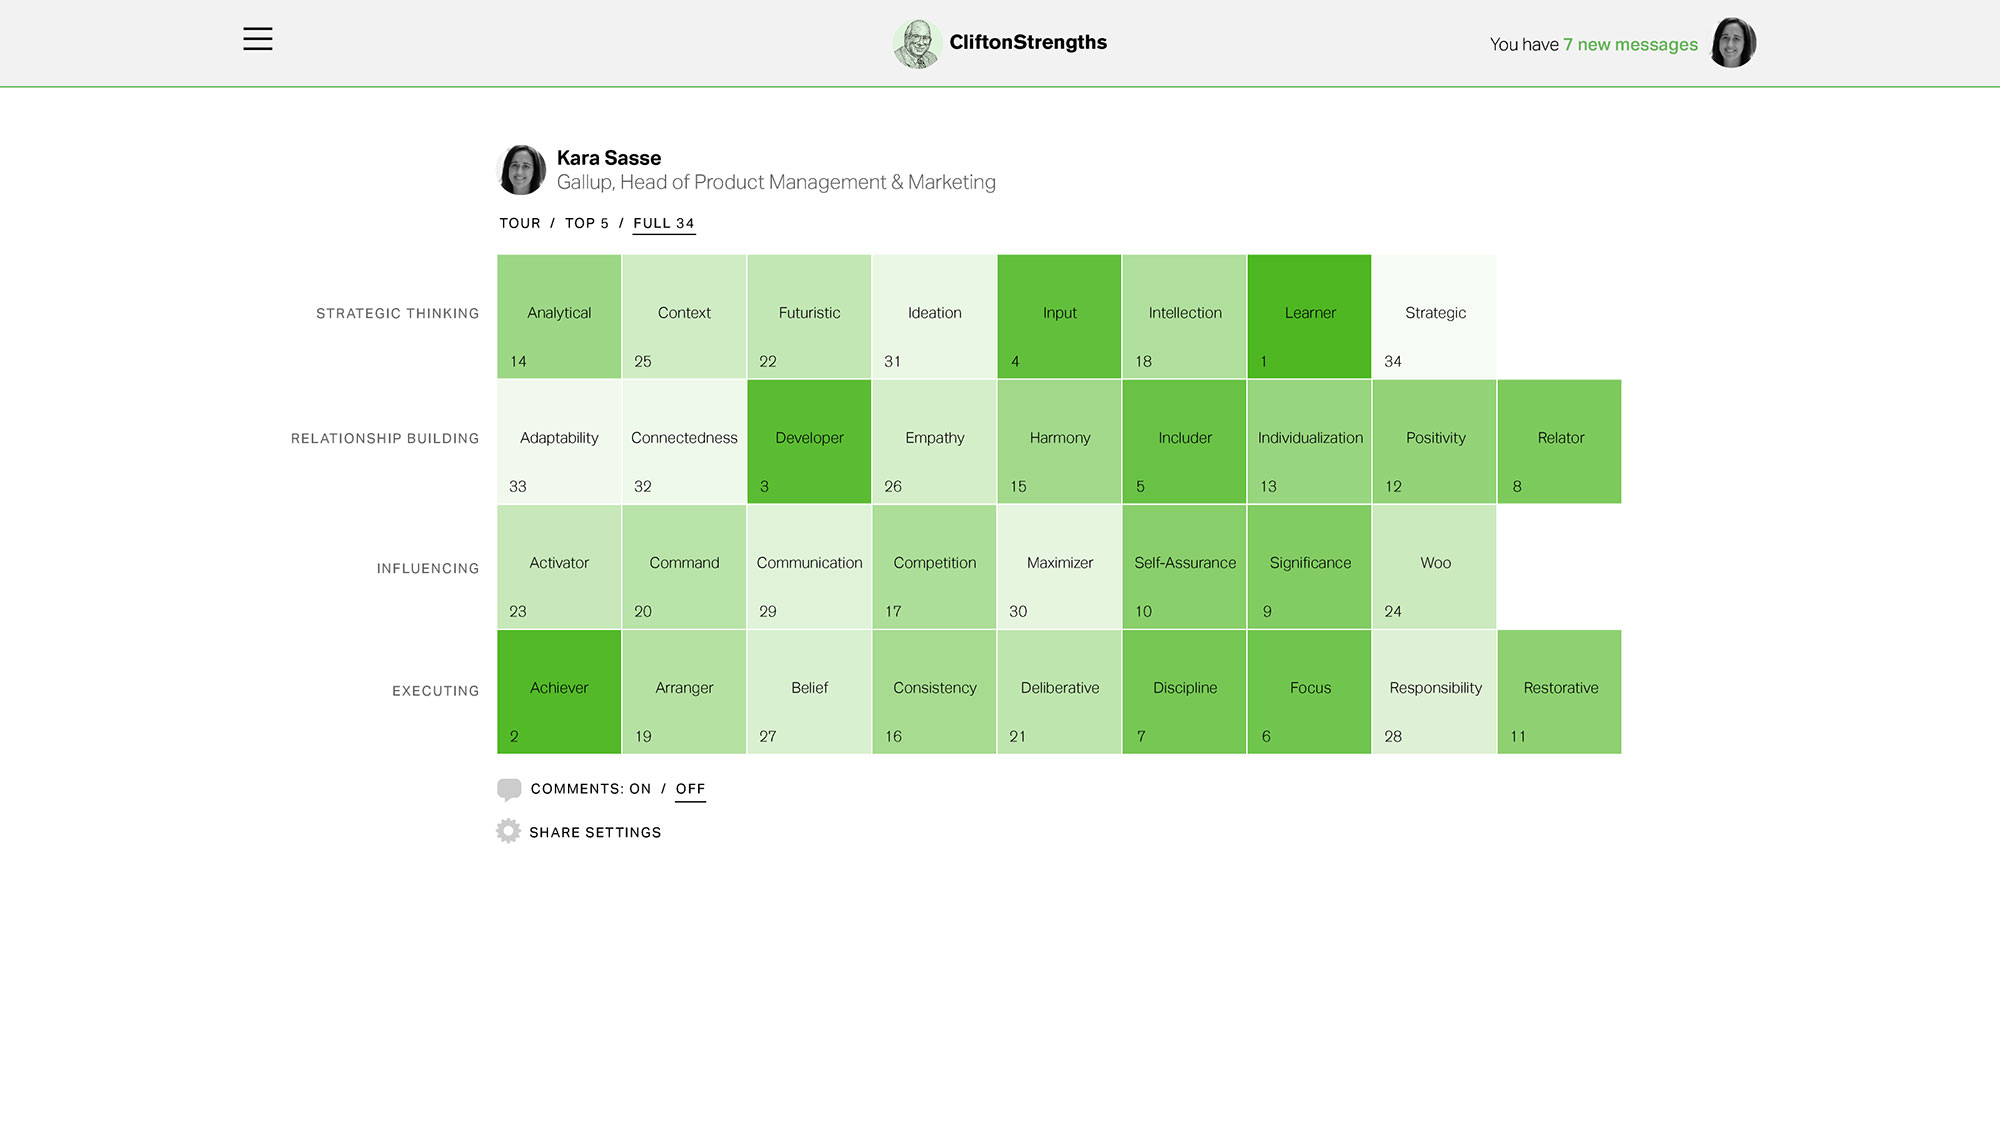Screen dimensions: 2000x1125
Task: Click the Activator tile
Action: pos(559,567)
